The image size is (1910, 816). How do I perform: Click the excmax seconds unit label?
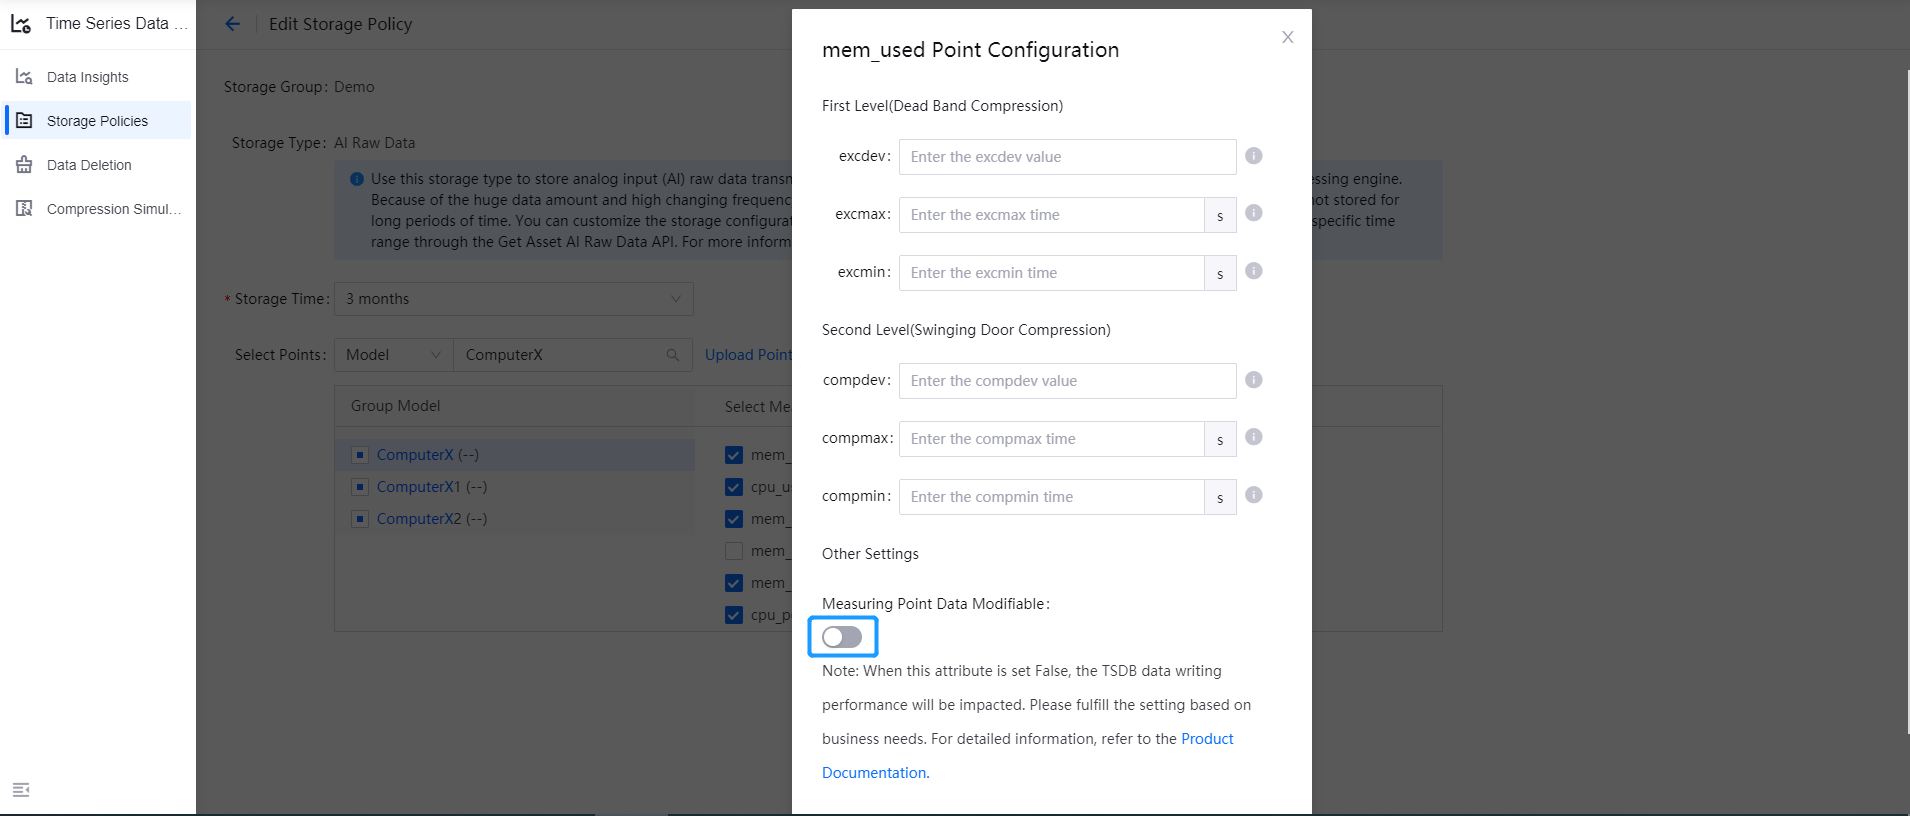pyautogui.click(x=1220, y=215)
